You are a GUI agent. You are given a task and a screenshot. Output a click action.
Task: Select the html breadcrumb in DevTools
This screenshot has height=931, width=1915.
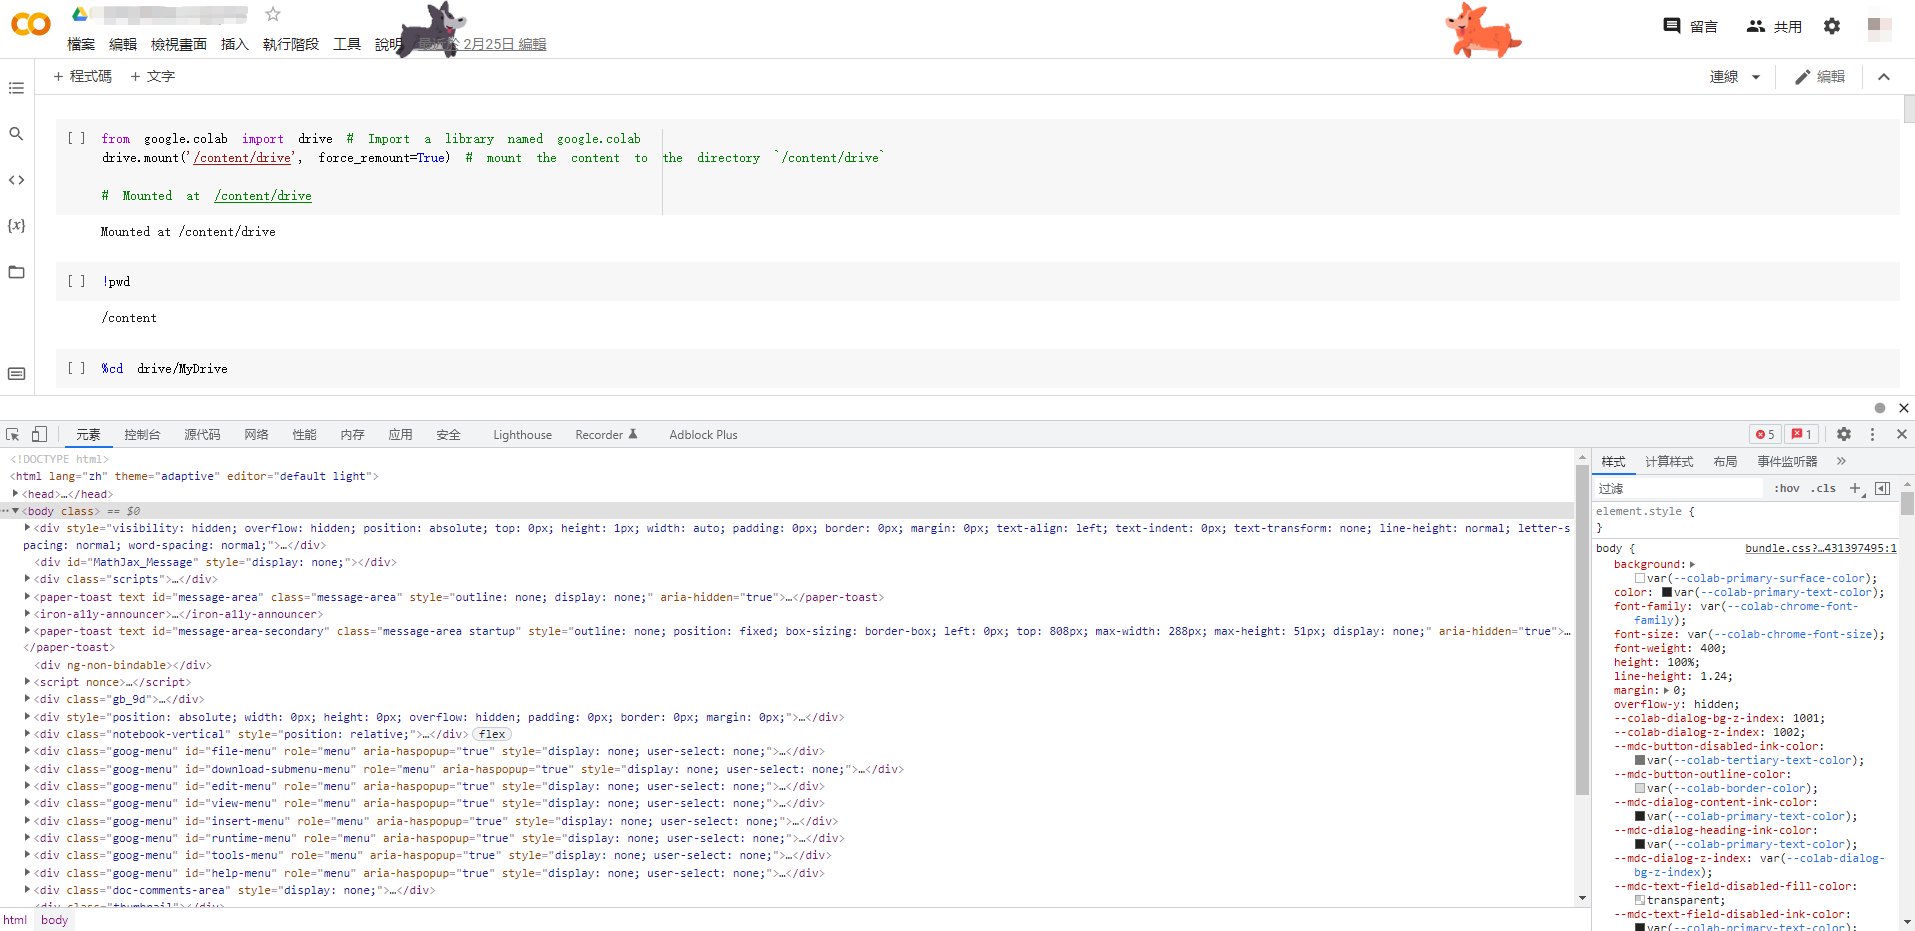(15, 920)
